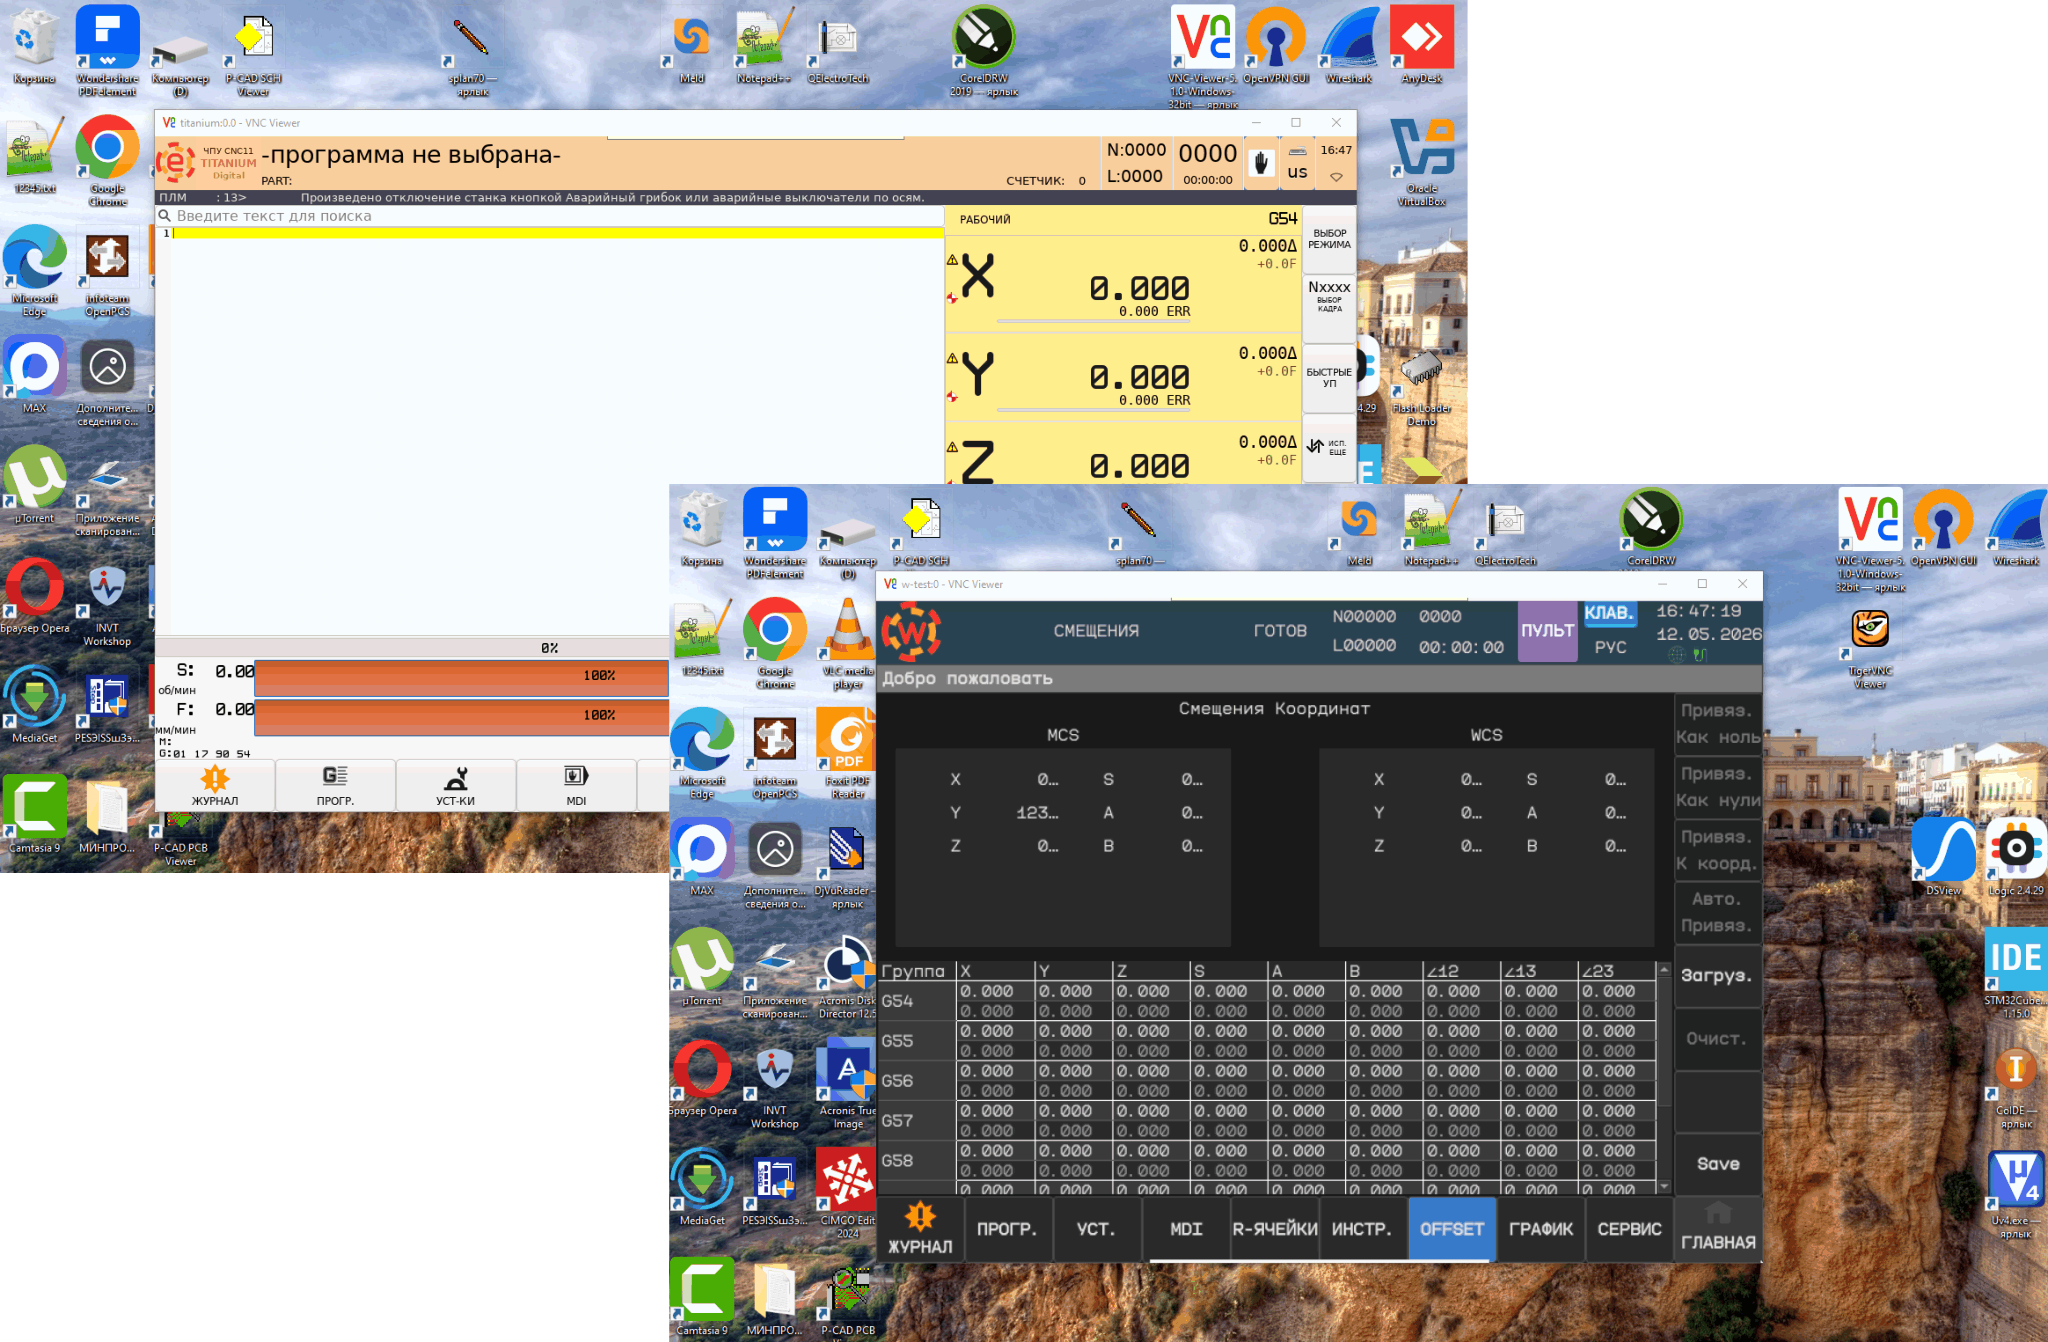Click the Очист. button
The height and width of the screenshot is (1342, 2048).
(1718, 1039)
